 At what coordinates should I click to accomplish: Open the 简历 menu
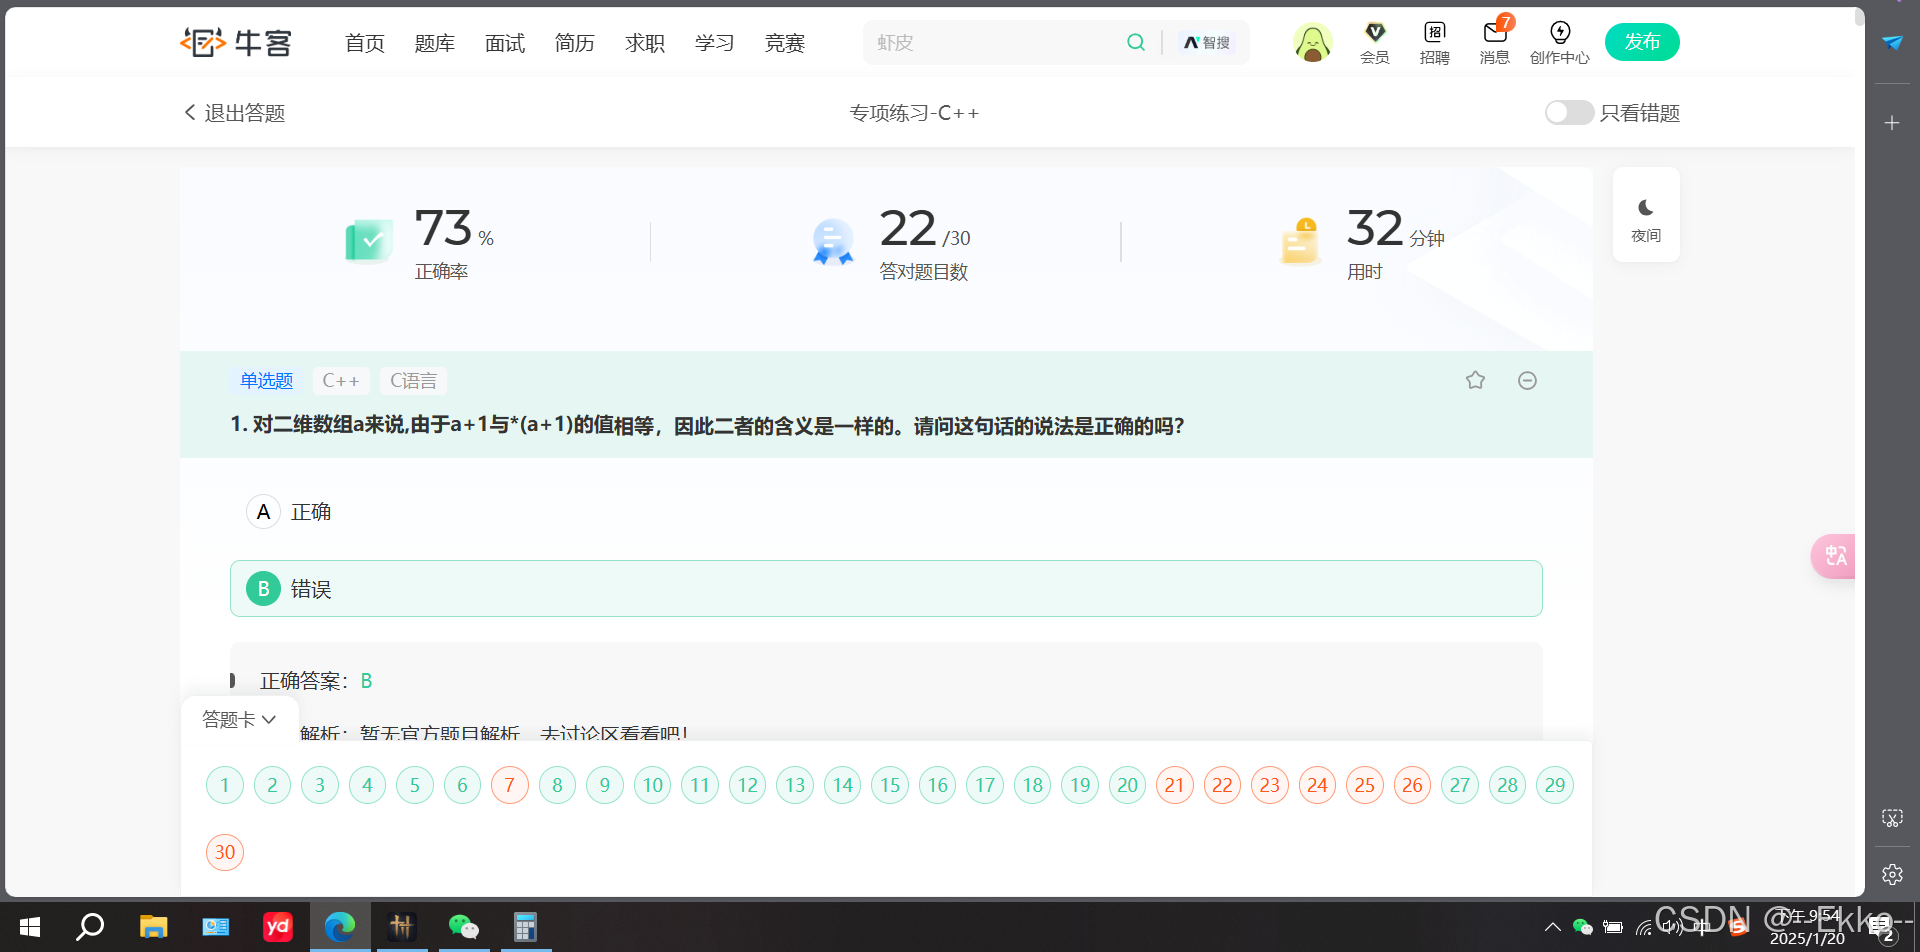(575, 43)
